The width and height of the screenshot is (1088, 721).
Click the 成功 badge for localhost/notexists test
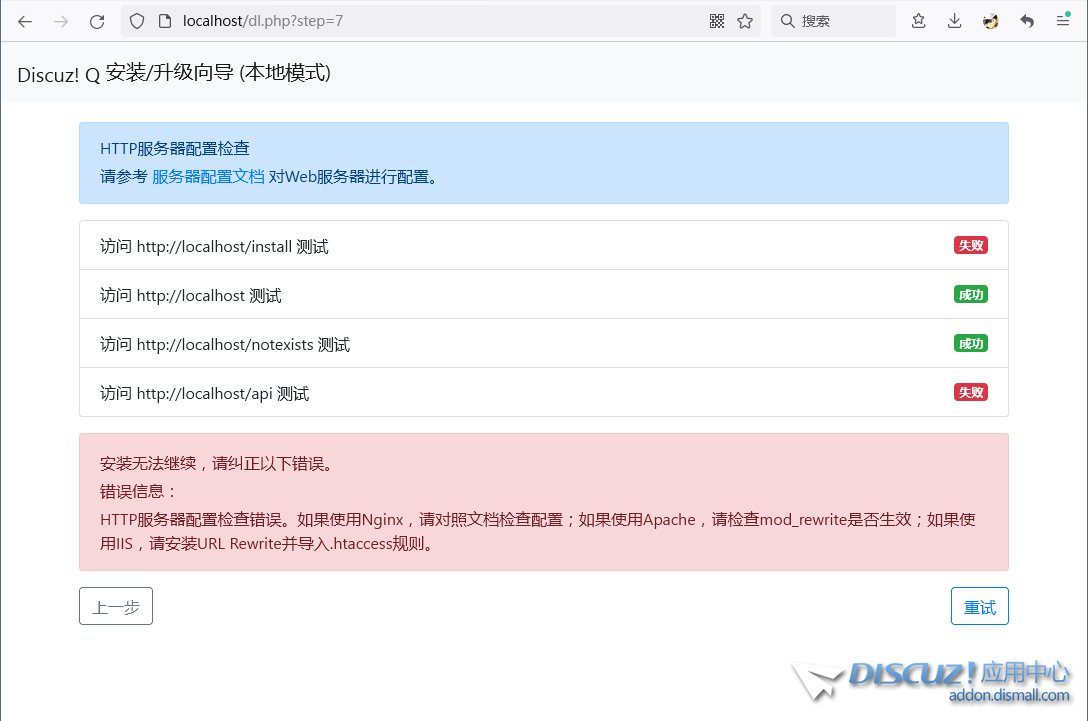(970, 343)
